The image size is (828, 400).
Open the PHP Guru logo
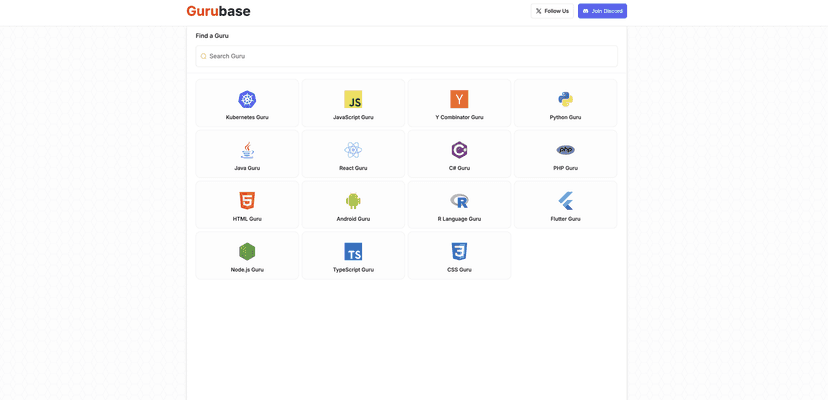[x=565, y=150]
